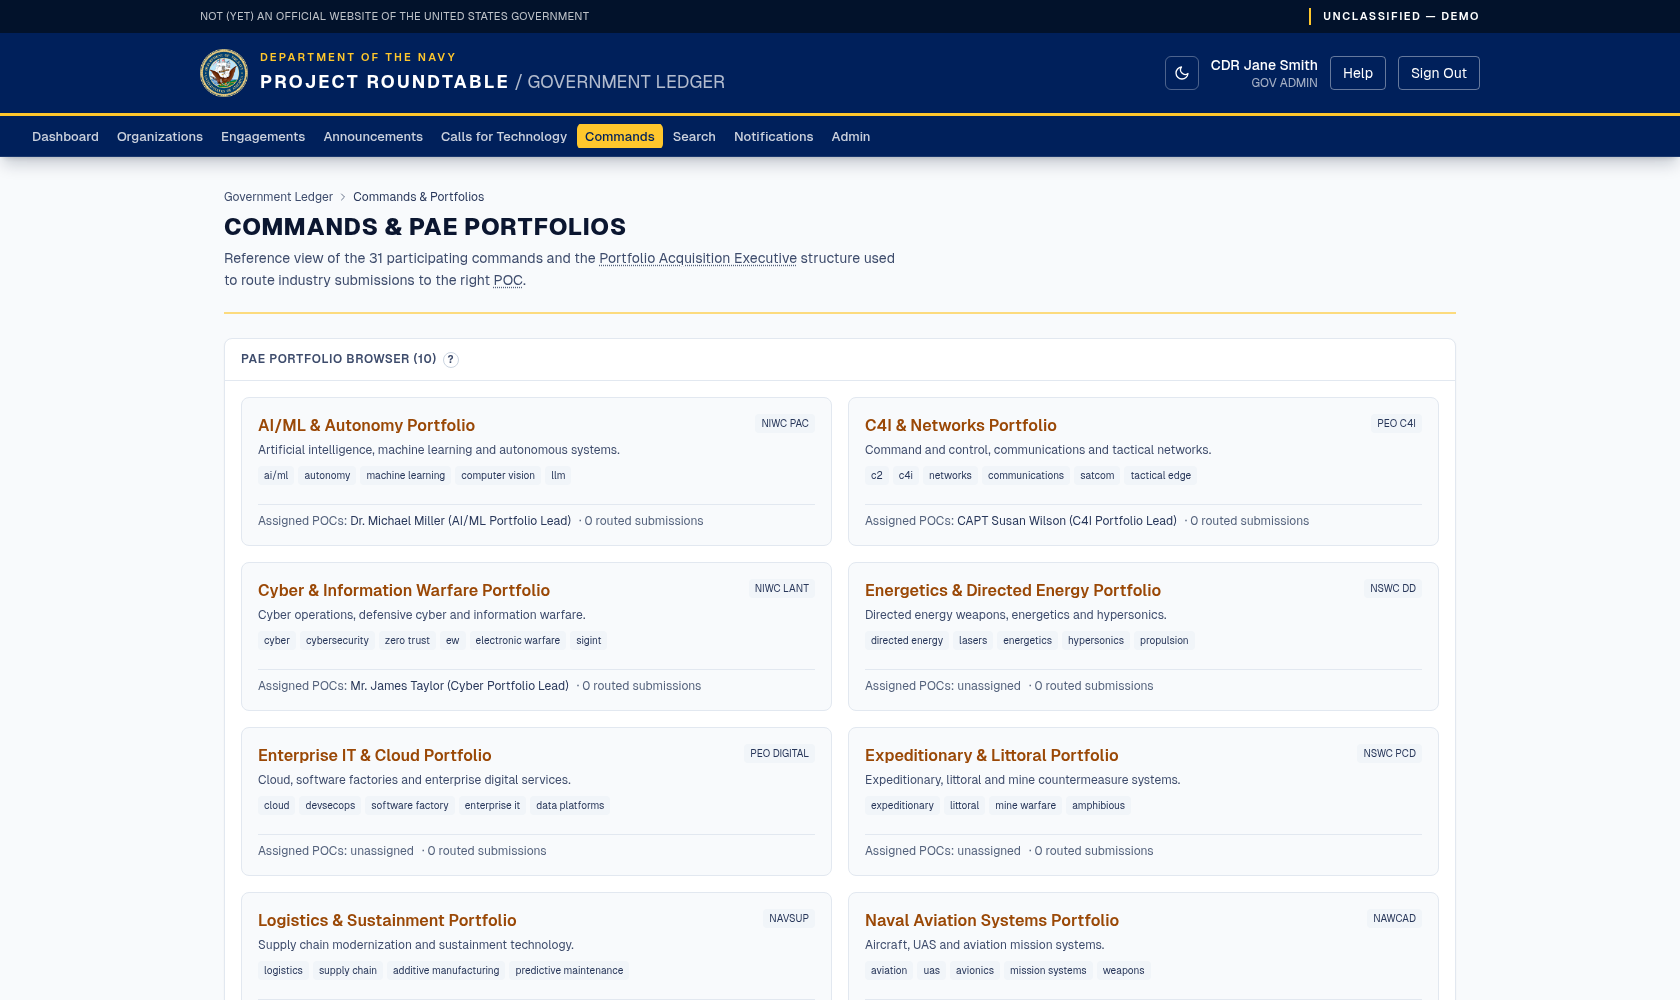Image resolution: width=1680 pixels, height=1000 pixels.
Task: Click the 'zero trust' tag
Action: pos(407,641)
